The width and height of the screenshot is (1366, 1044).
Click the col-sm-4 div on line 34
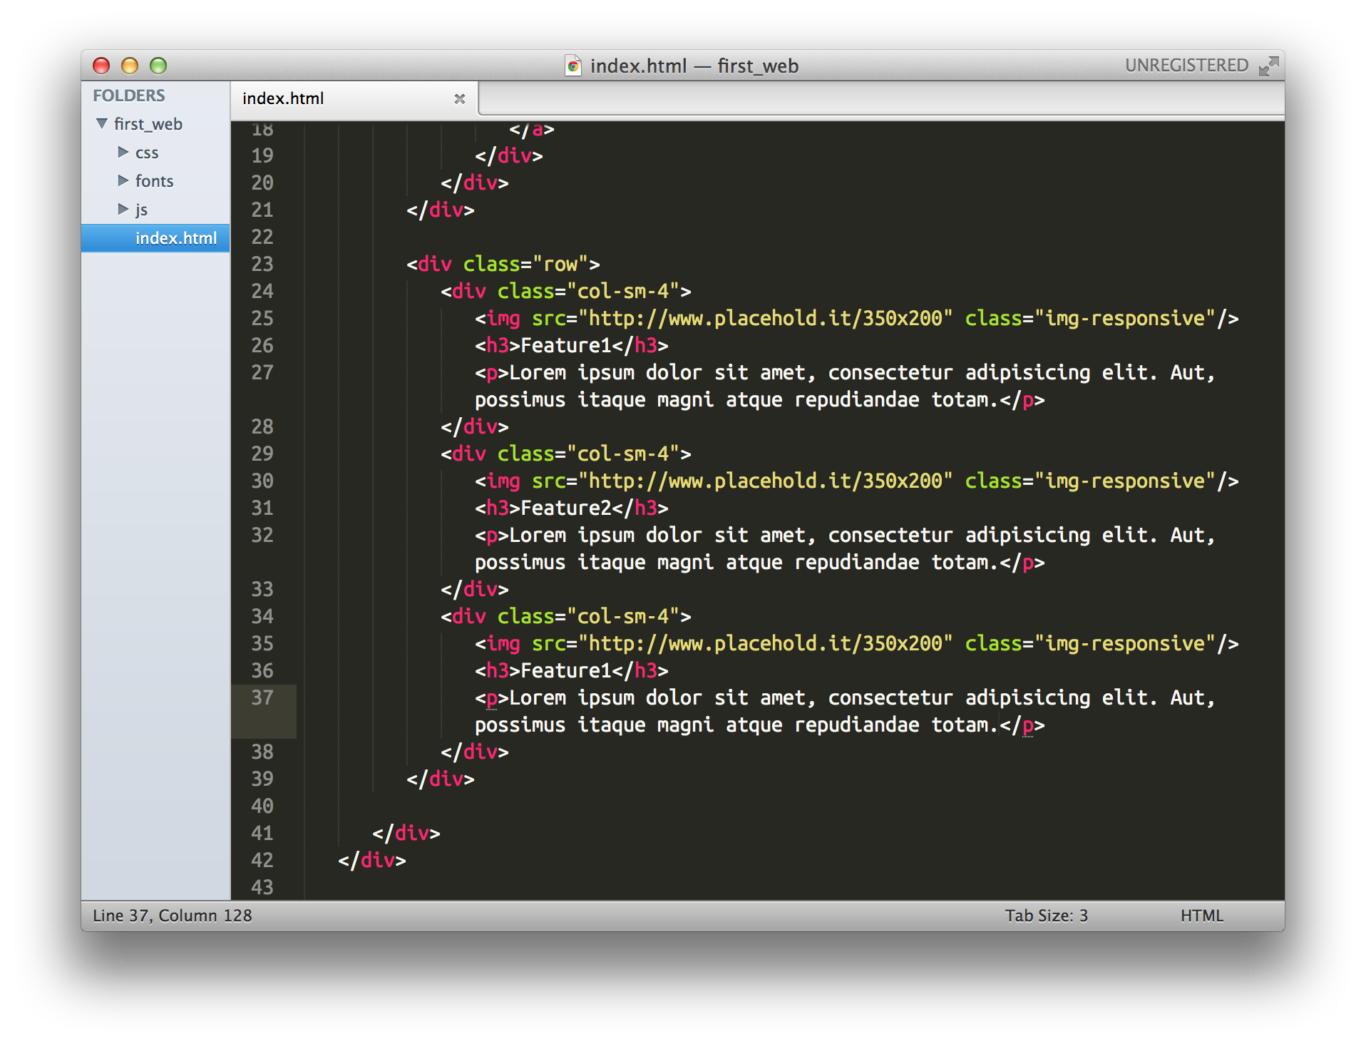566,616
